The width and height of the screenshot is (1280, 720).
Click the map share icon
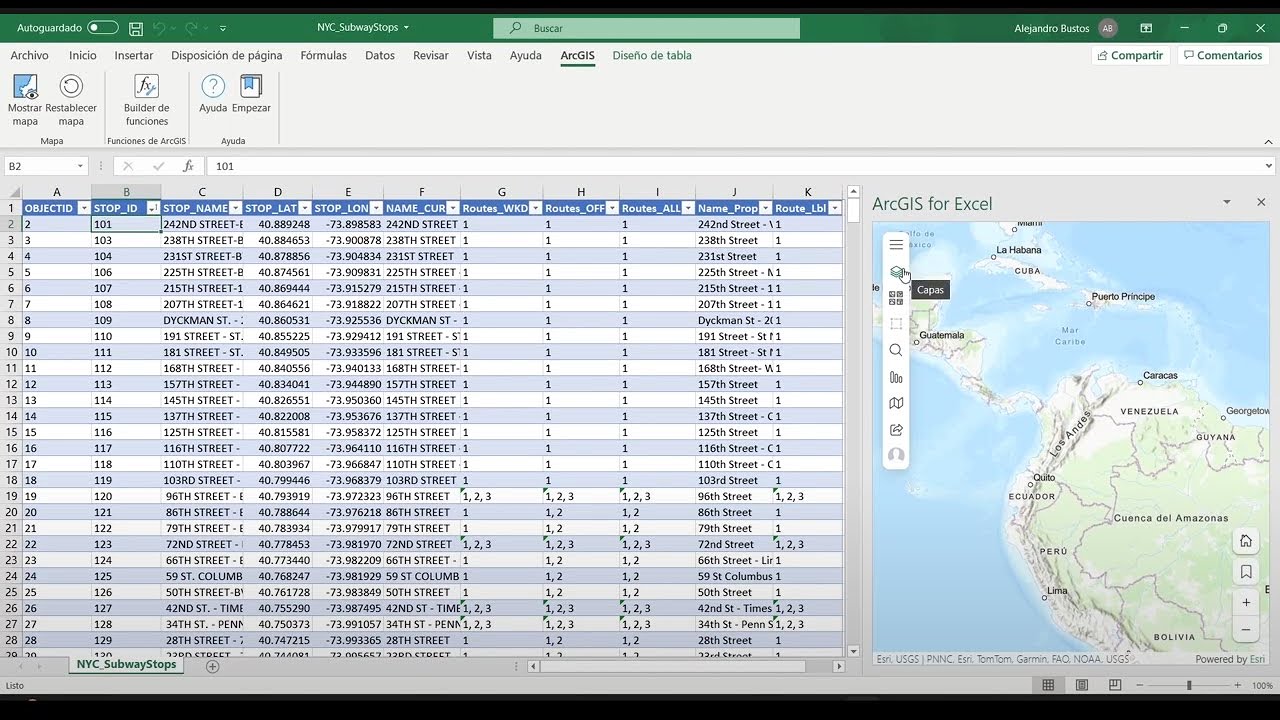click(x=896, y=429)
